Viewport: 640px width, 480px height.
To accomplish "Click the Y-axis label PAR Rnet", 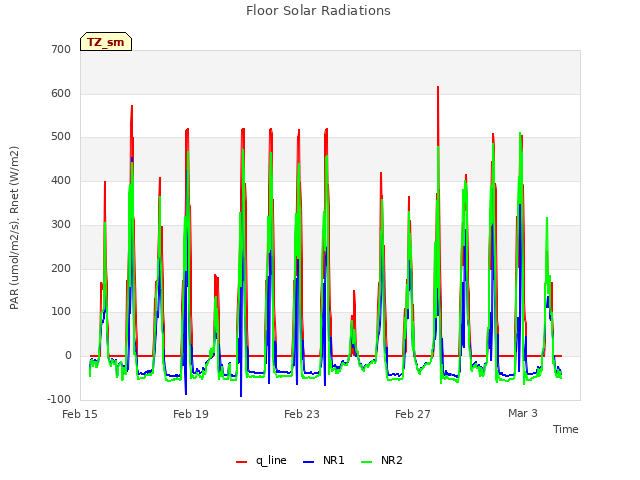I will [14, 228].
